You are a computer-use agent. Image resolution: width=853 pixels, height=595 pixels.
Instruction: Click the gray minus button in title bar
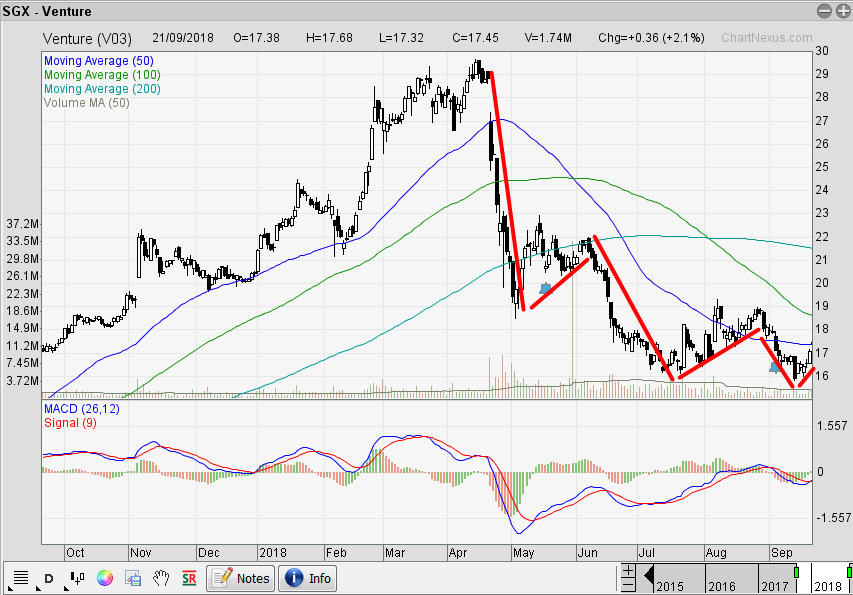[824, 11]
